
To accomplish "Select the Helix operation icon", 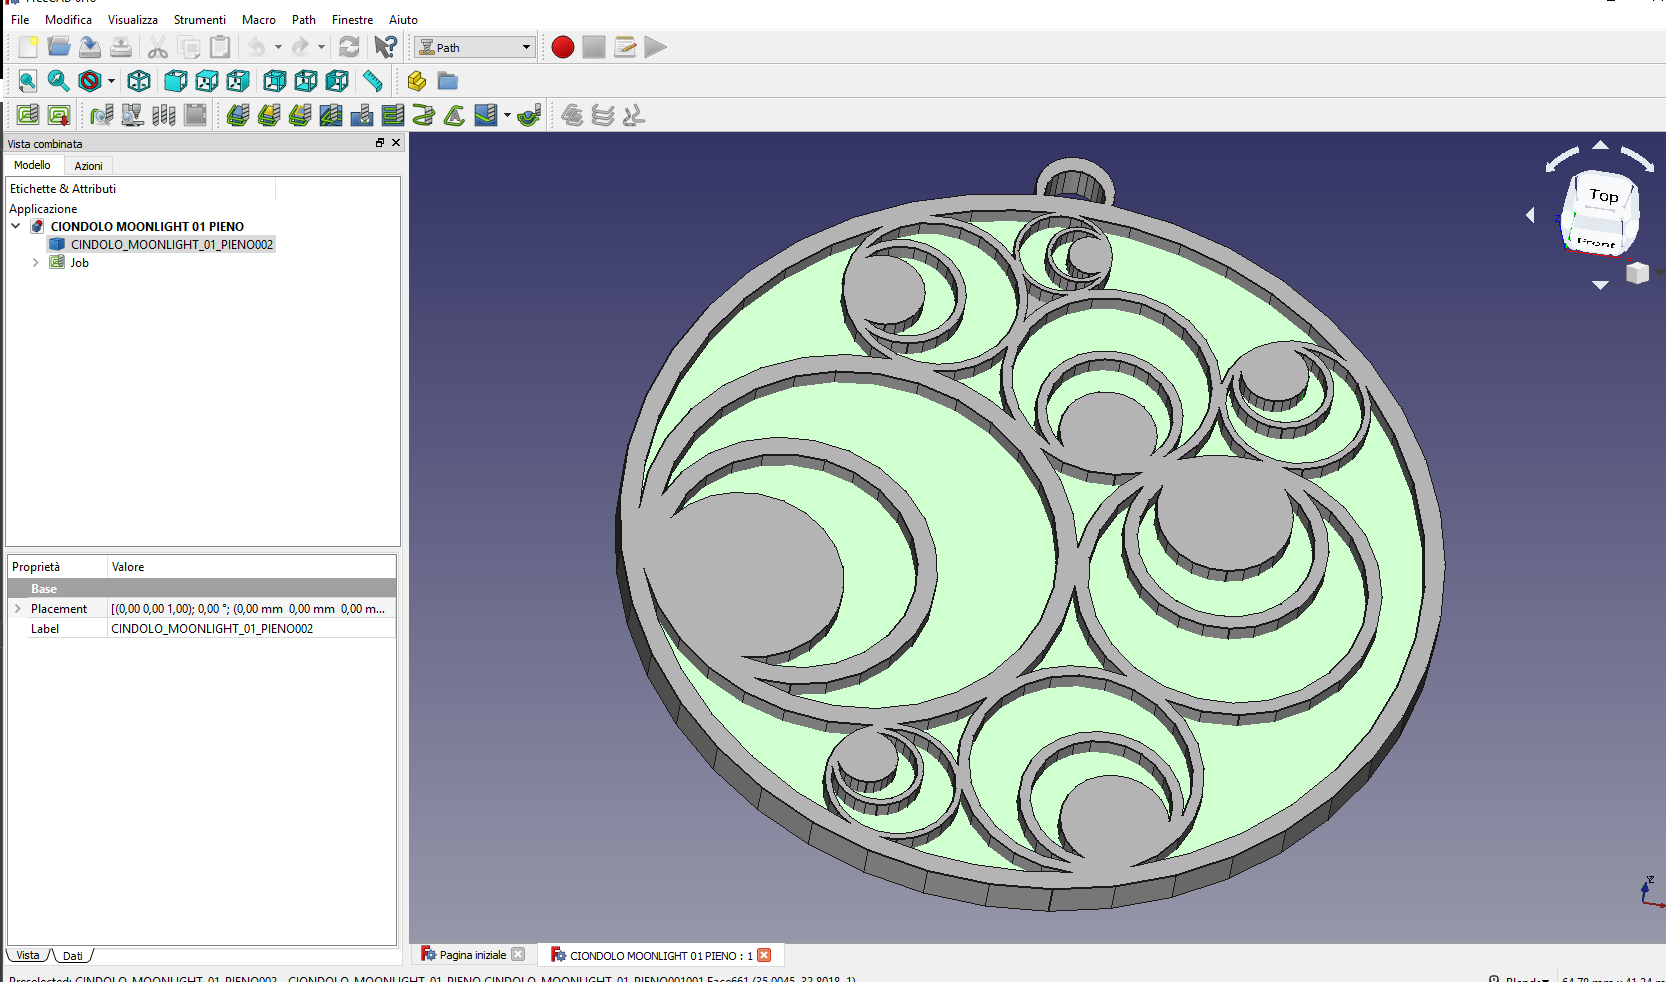I will tap(424, 115).
